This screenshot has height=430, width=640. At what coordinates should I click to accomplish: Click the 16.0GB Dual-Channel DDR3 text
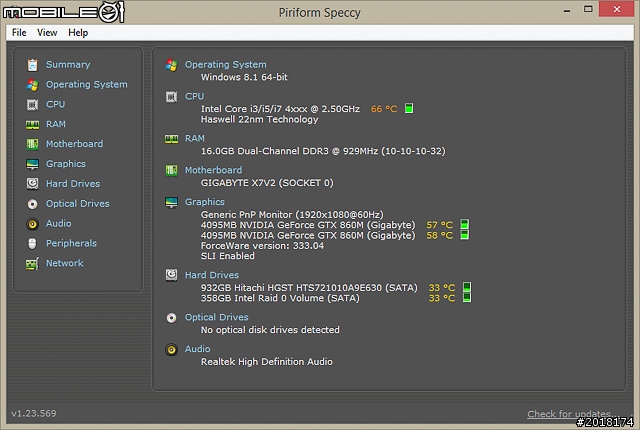click(323, 151)
